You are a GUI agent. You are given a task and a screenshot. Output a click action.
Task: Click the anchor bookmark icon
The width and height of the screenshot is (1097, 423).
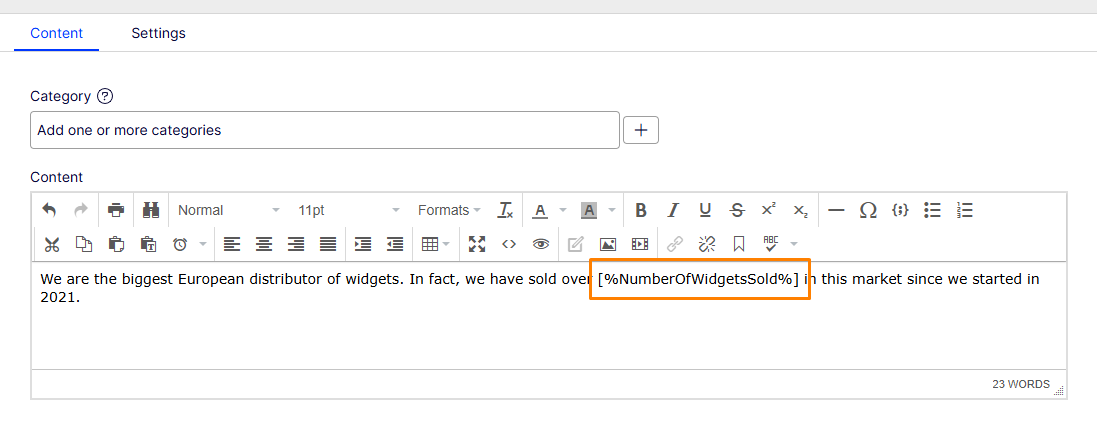click(x=739, y=244)
